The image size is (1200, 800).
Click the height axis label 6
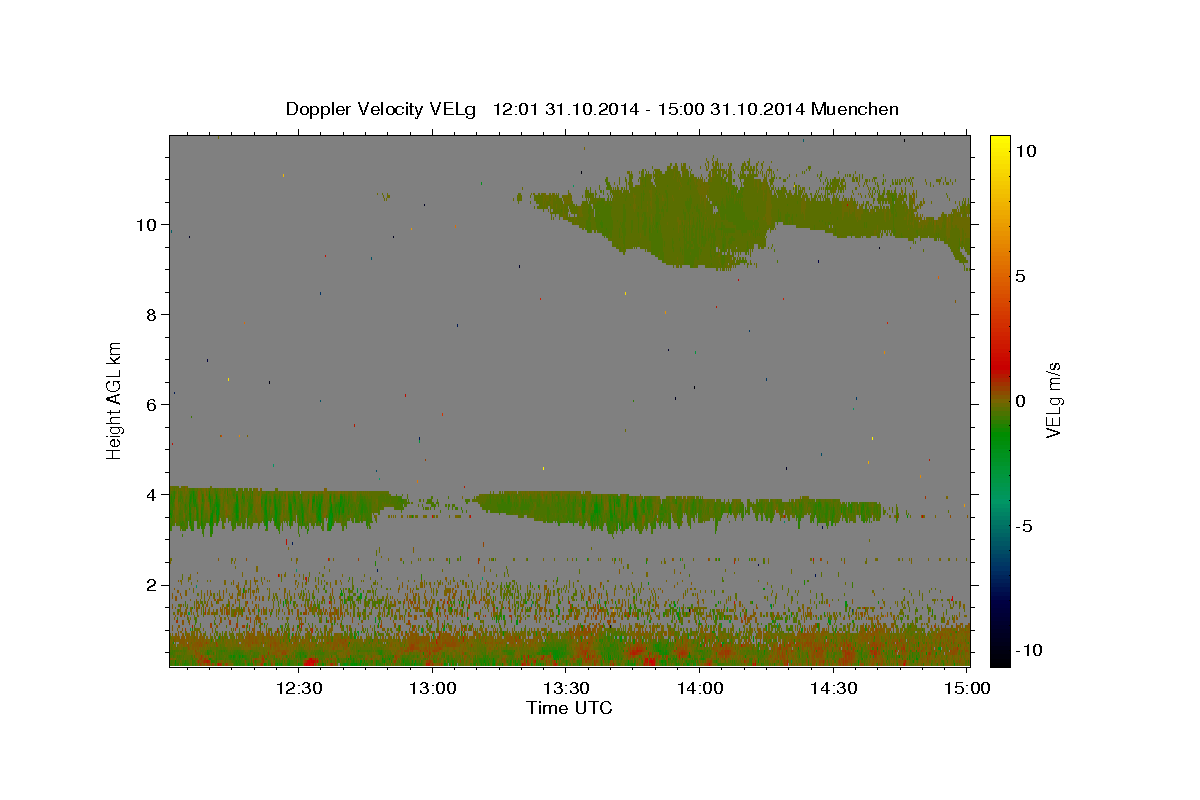click(x=151, y=404)
